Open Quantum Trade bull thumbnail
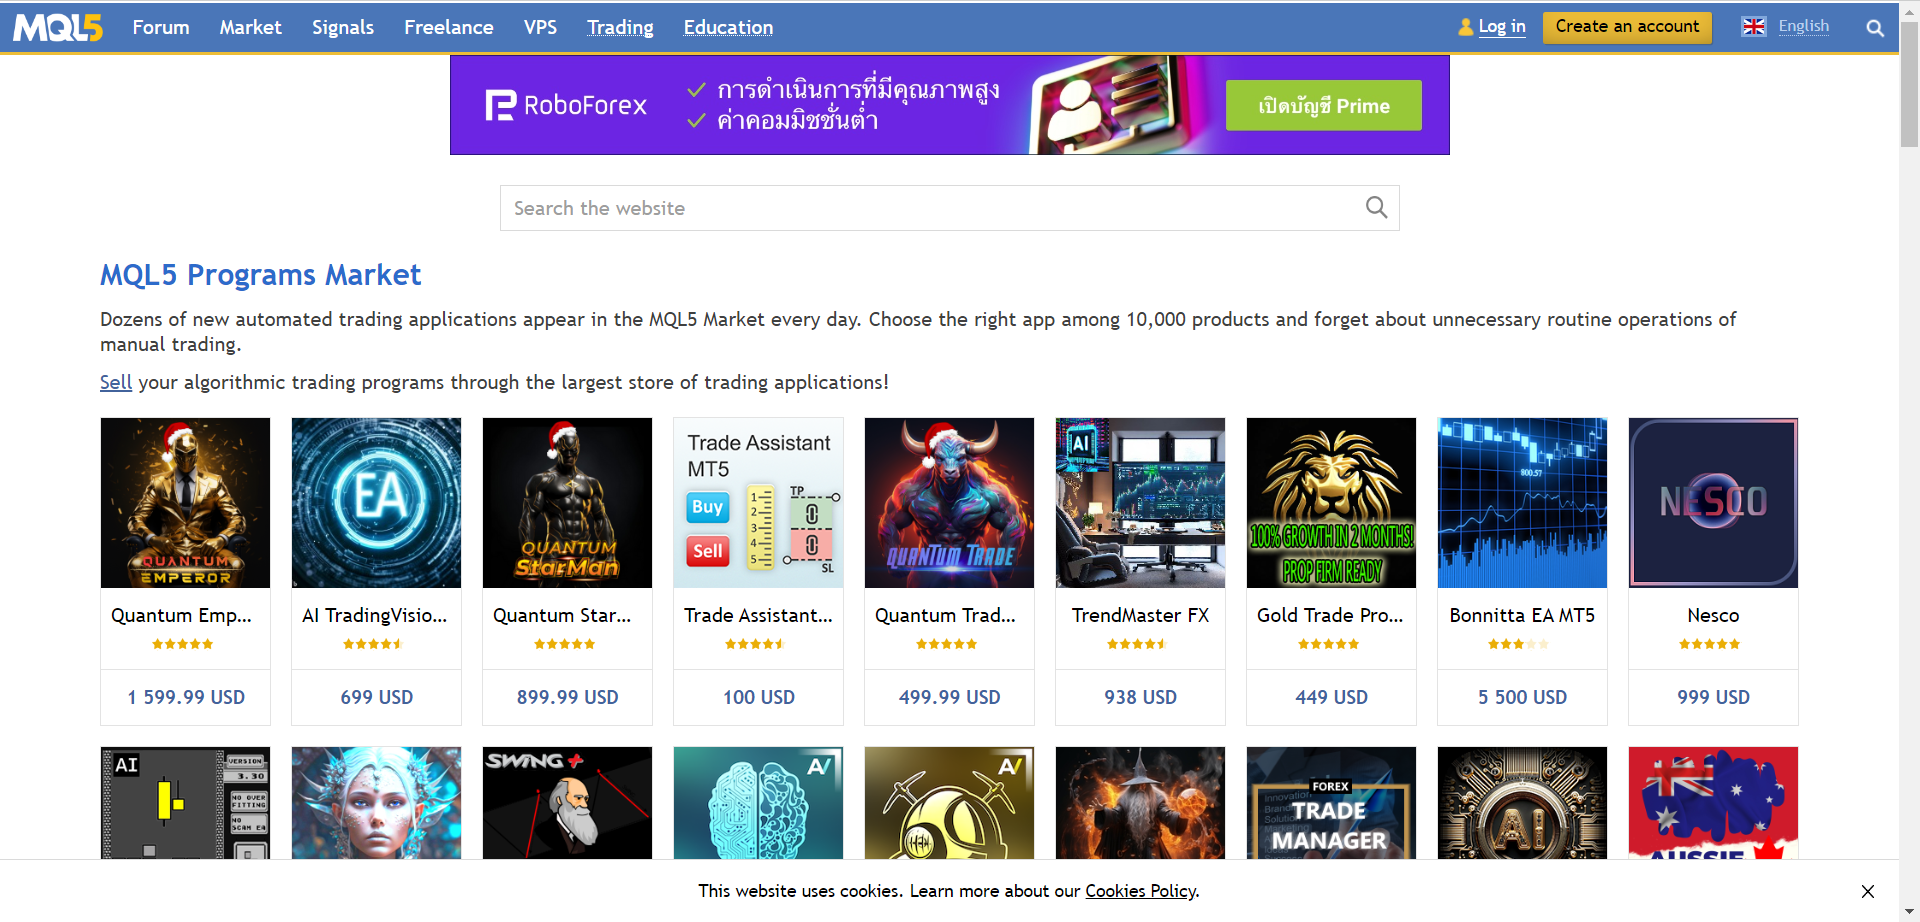 click(950, 503)
